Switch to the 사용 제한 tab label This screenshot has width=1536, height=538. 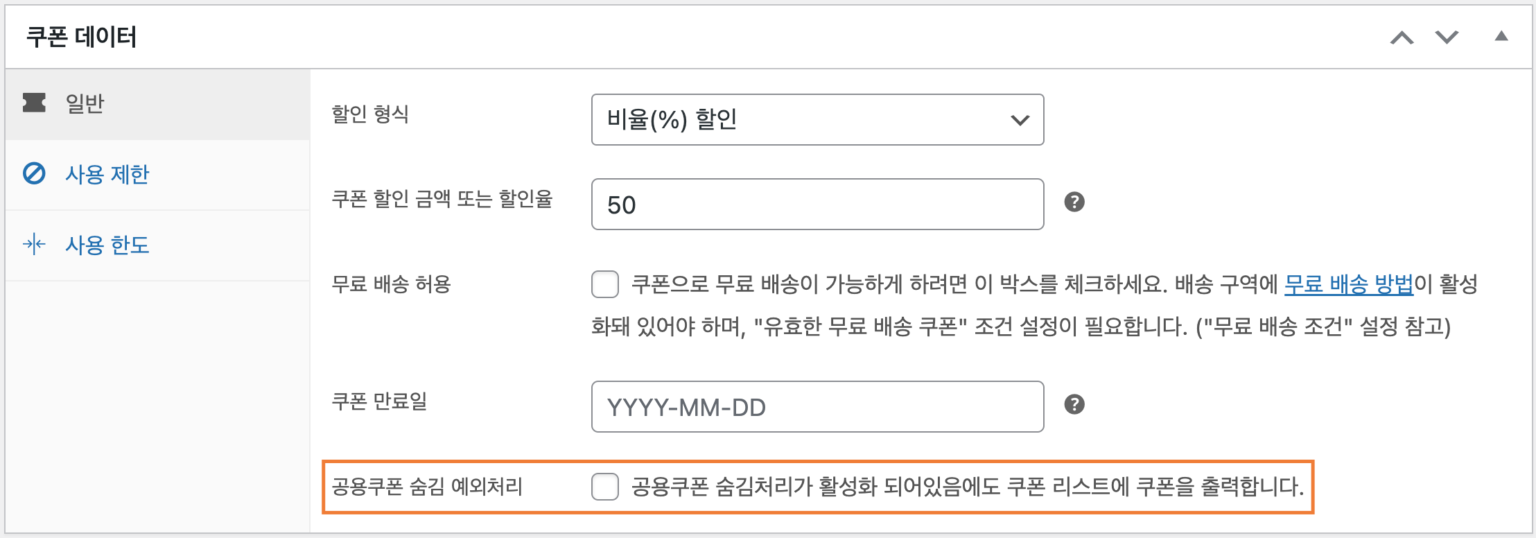point(107,175)
